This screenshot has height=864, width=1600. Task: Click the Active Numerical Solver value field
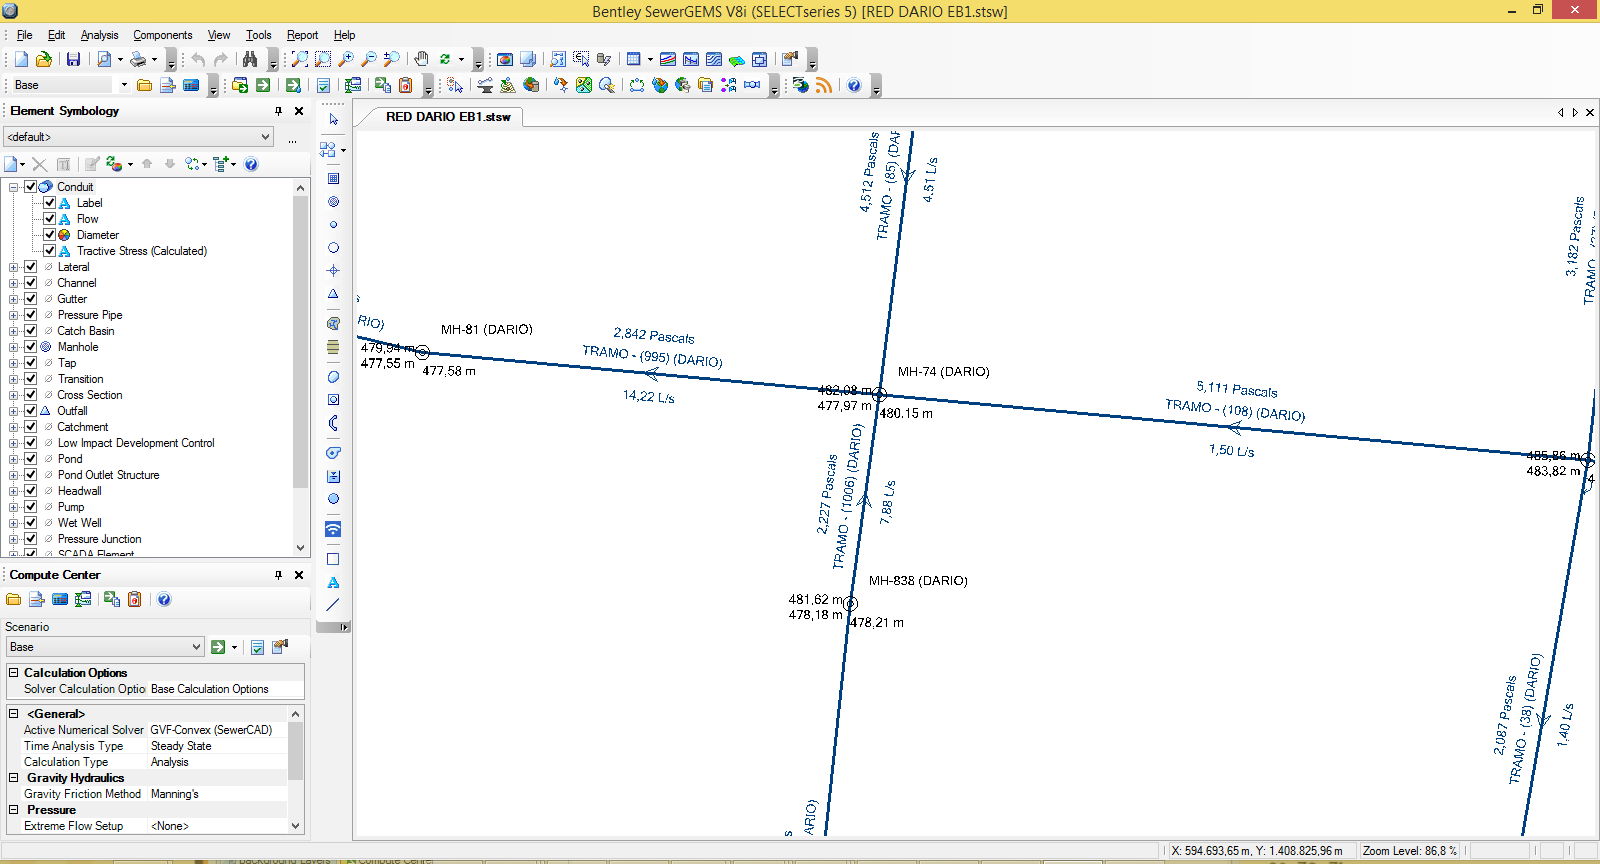[218, 730]
